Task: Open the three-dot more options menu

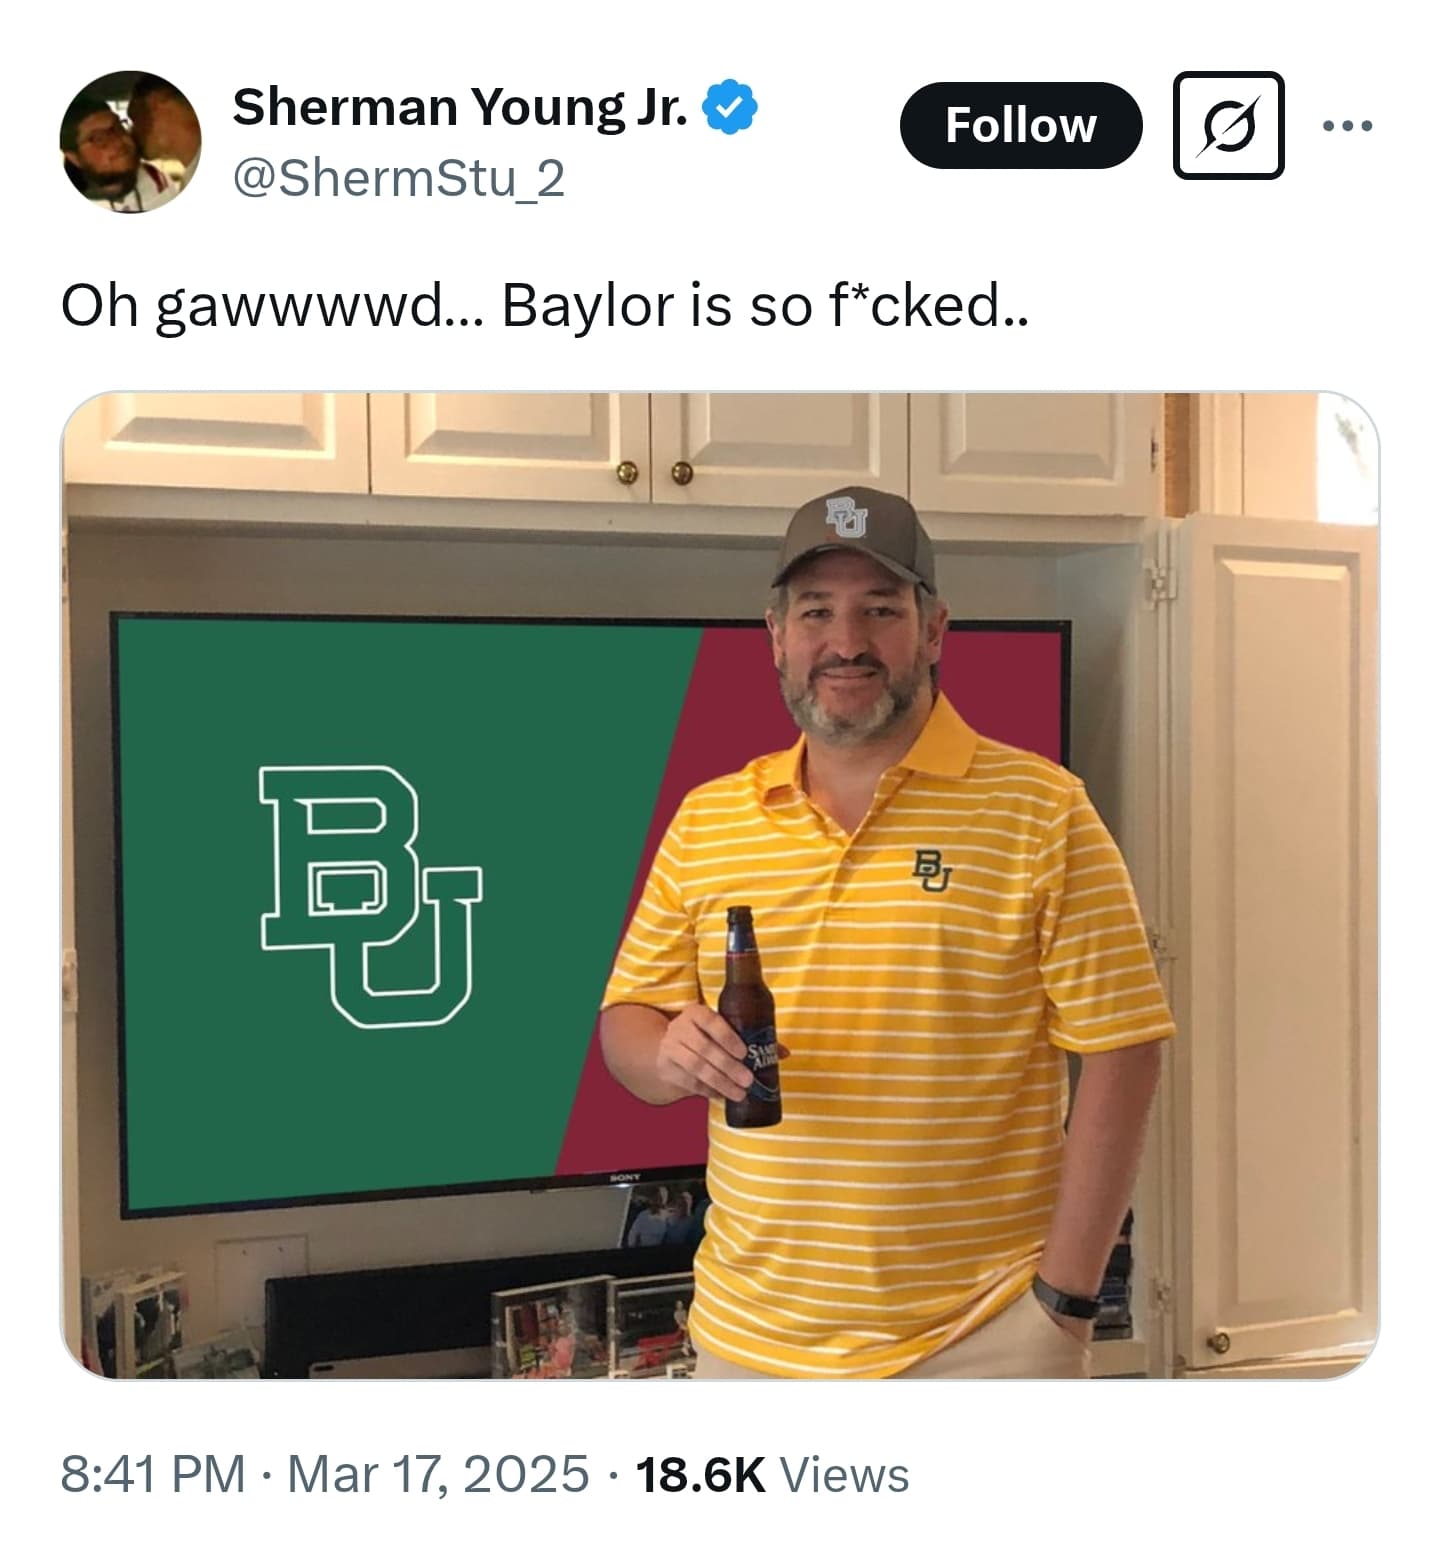Action: pyautogui.click(x=1346, y=126)
